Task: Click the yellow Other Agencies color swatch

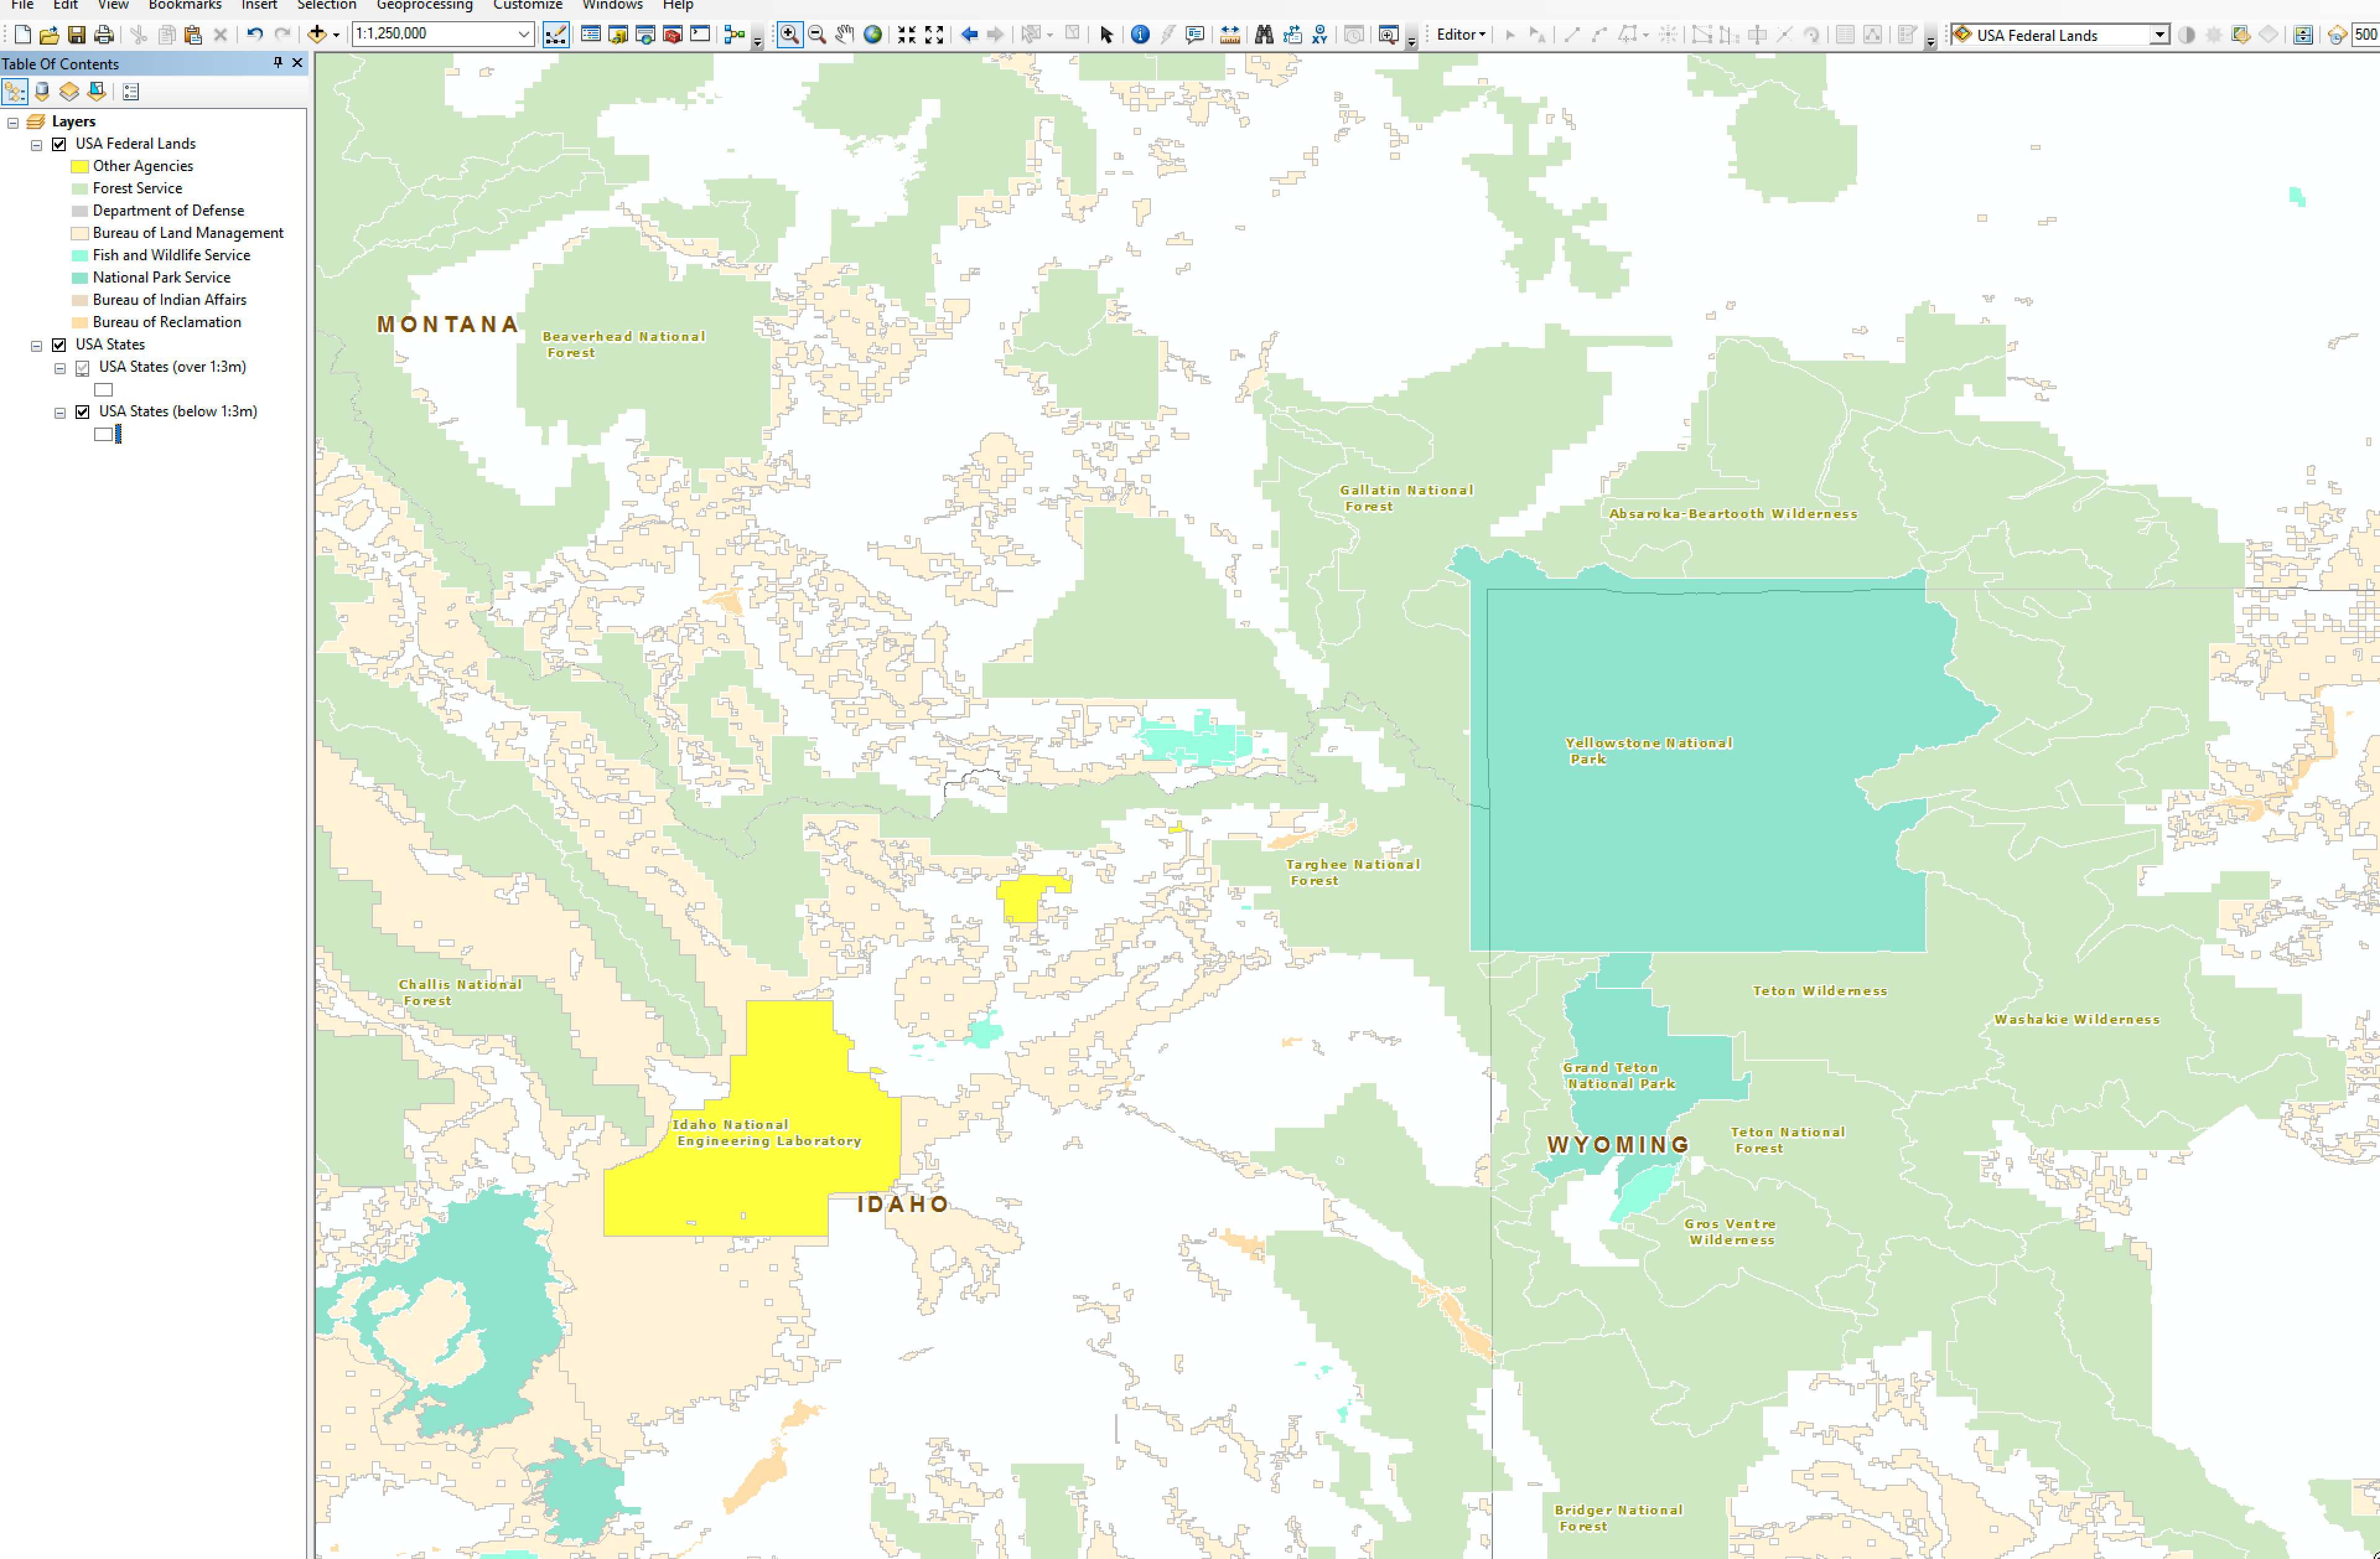Action: [80, 167]
